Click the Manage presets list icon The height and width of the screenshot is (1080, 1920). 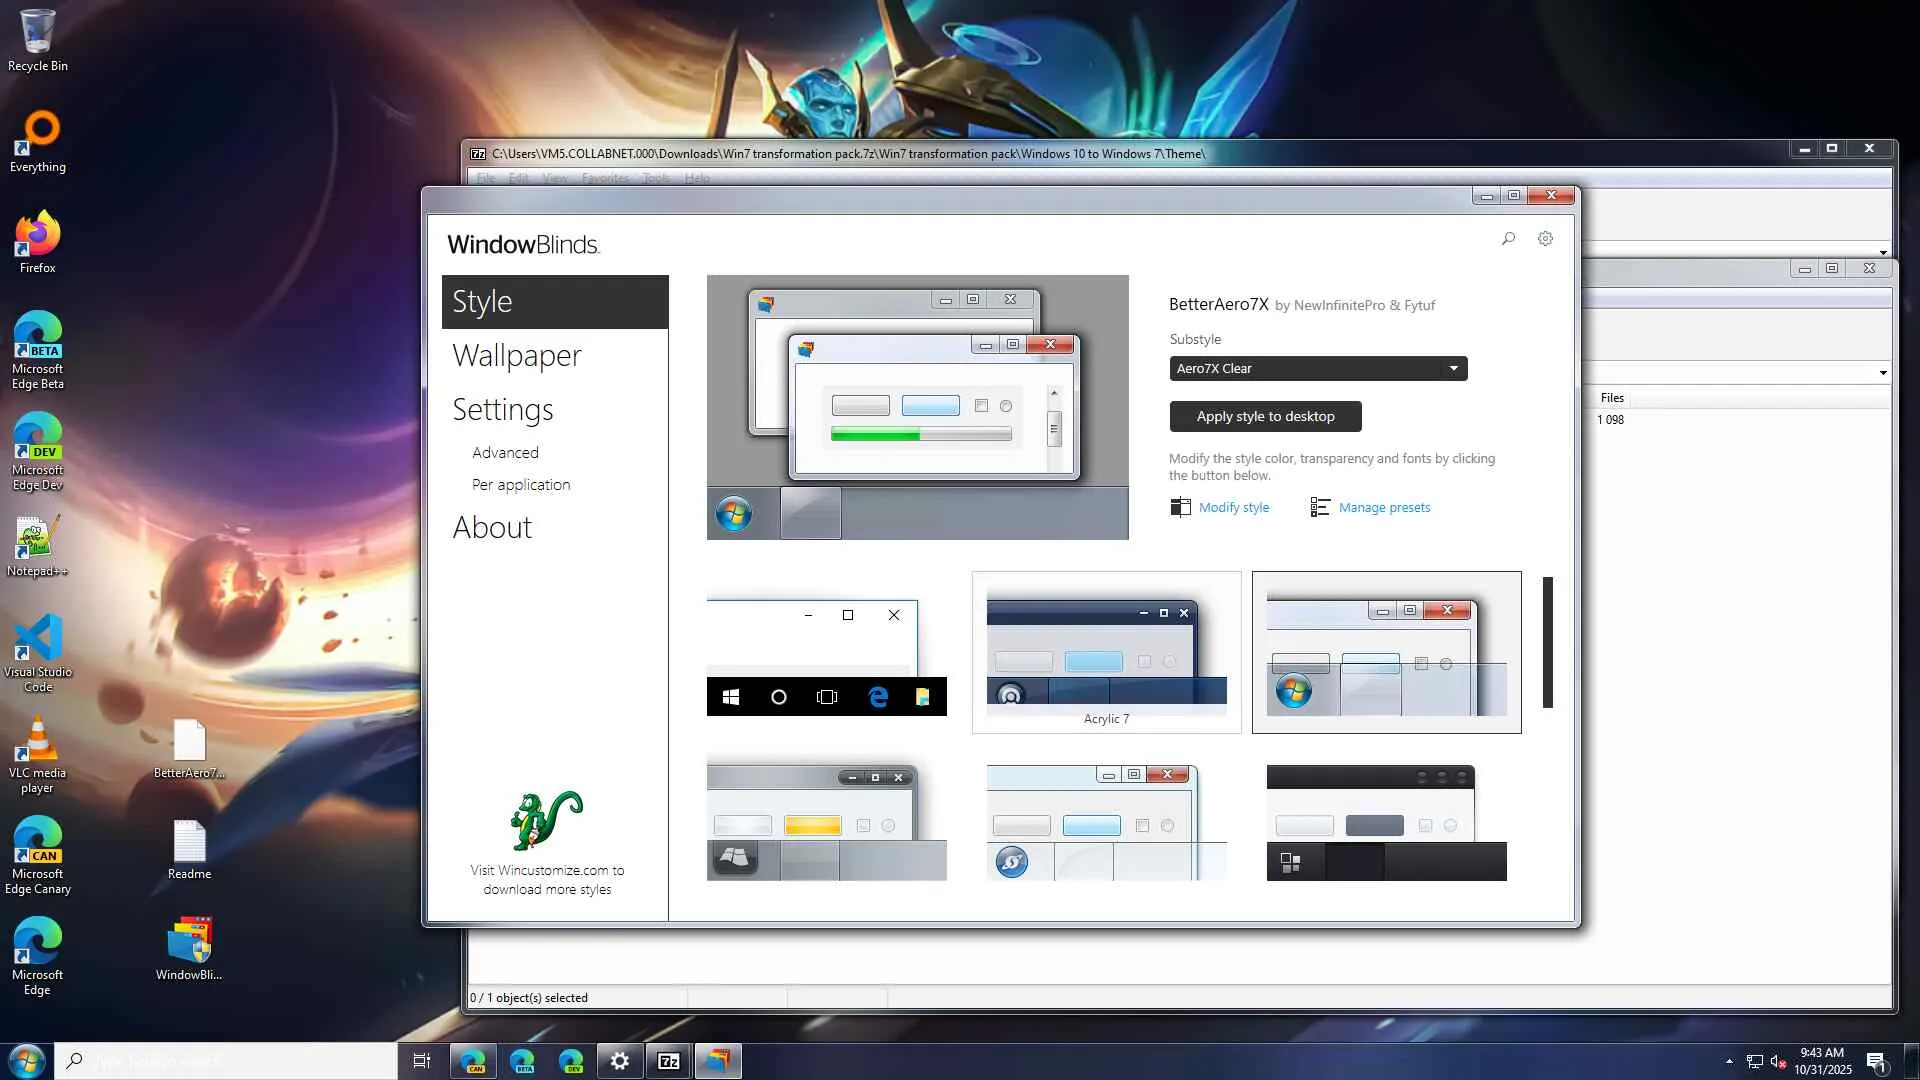(1320, 507)
